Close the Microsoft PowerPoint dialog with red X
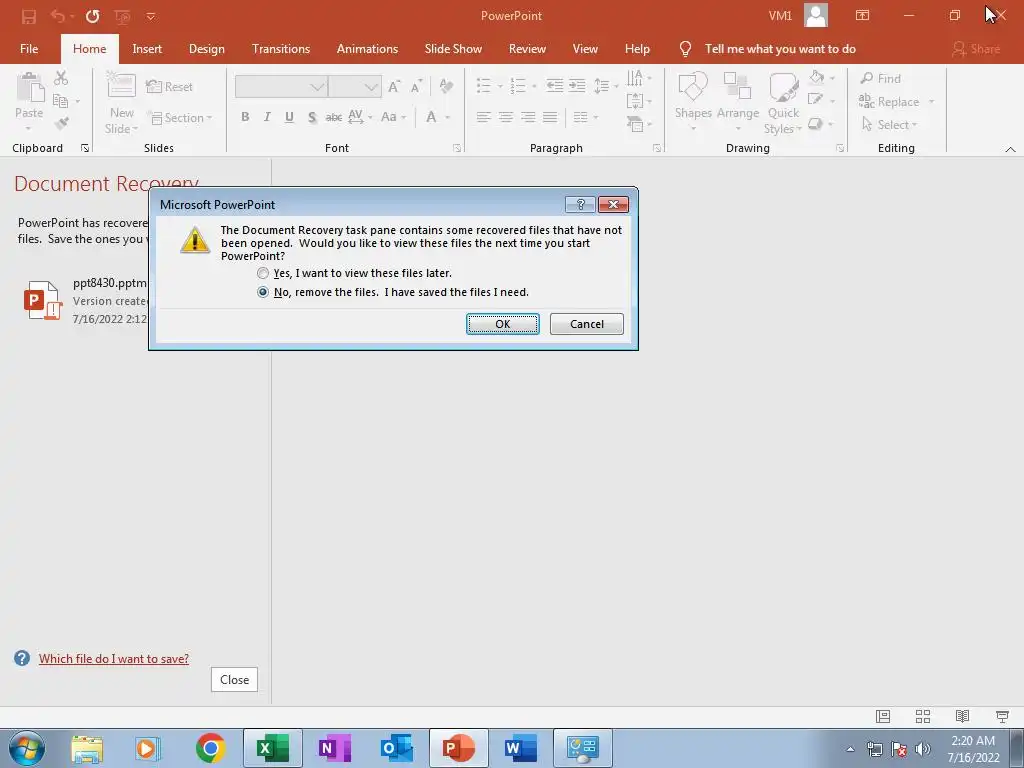This screenshot has width=1024, height=768. pos(613,204)
